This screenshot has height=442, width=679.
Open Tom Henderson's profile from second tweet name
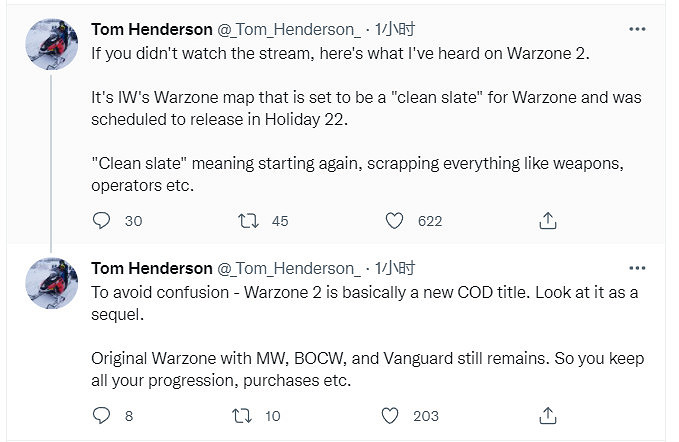(151, 268)
